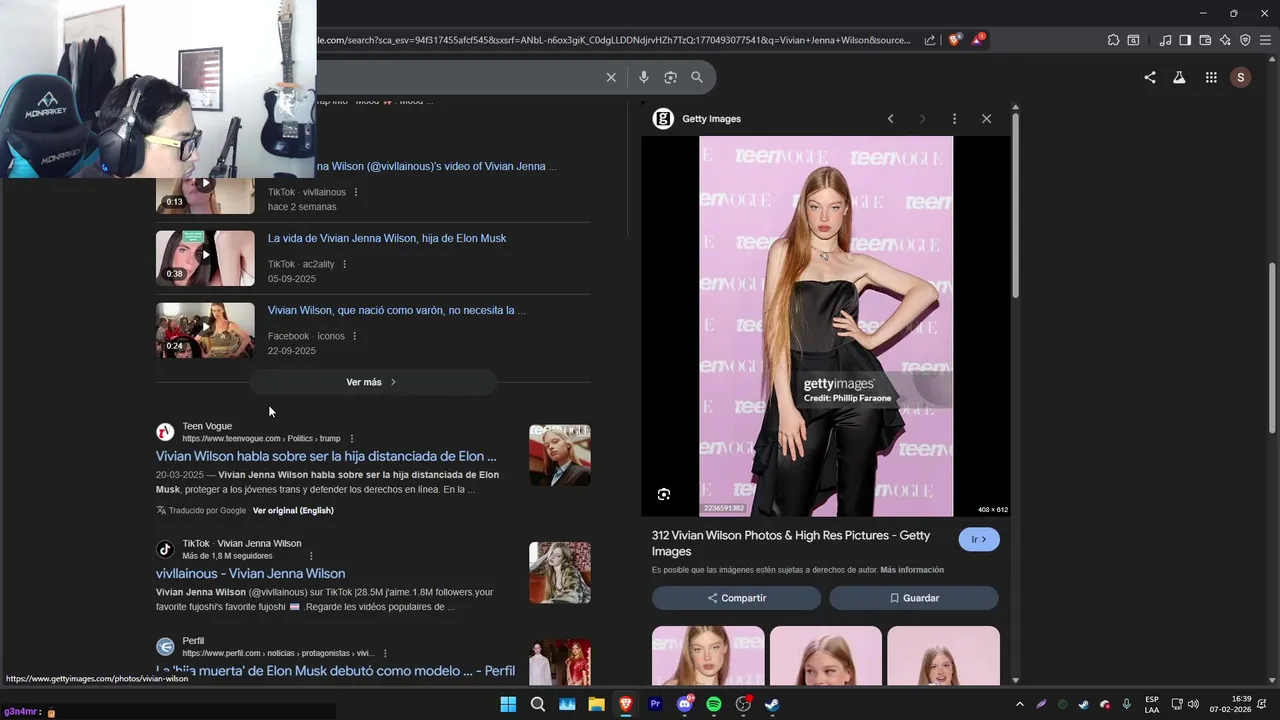Open '312 Vivian Wilson Photos' title link
Image resolution: width=1280 pixels, height=720 pixels.
(x=791, y=543)
